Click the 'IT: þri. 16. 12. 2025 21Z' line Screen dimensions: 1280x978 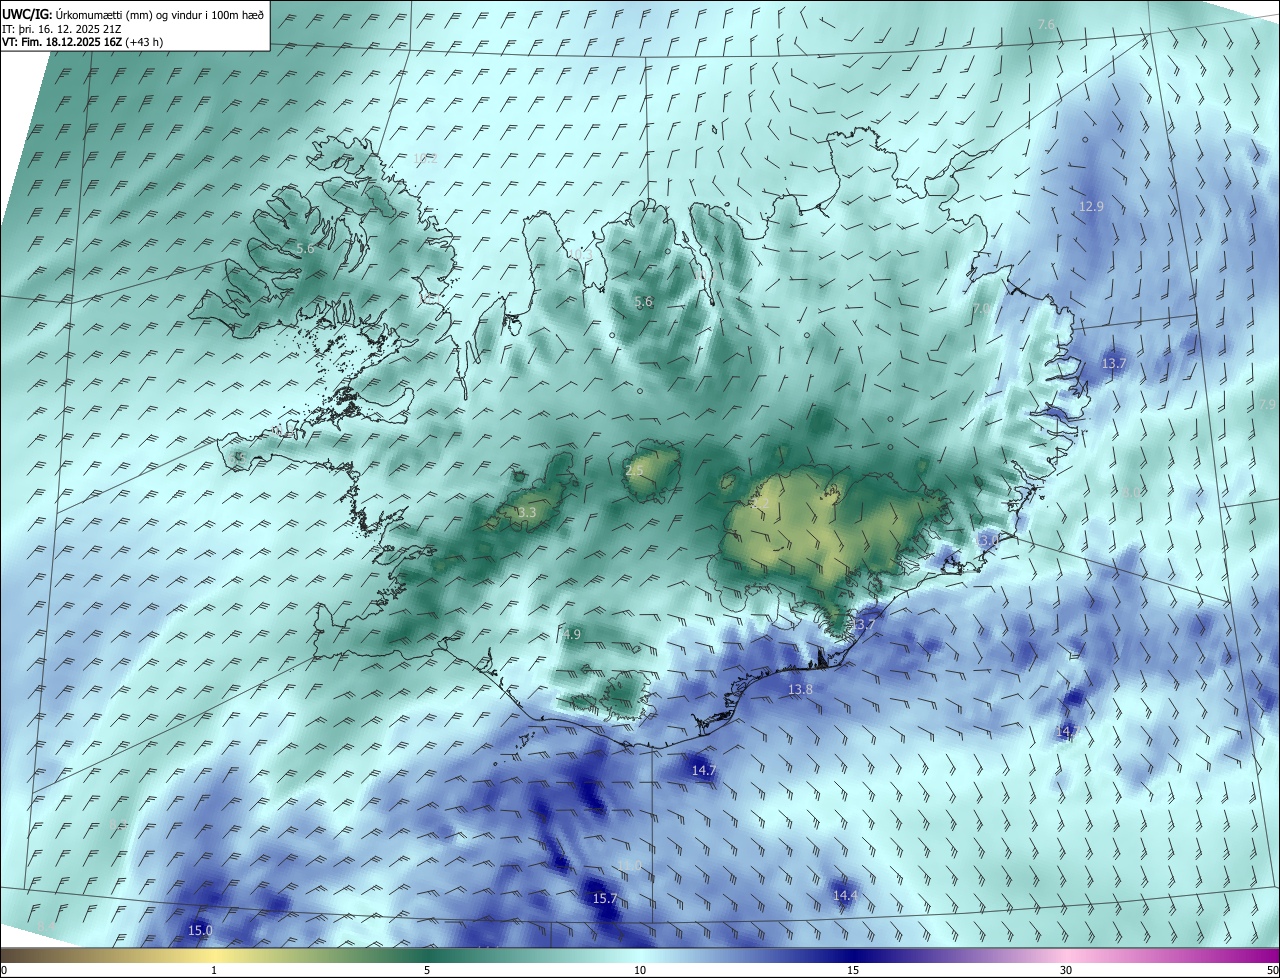click(x=62, y=29)
